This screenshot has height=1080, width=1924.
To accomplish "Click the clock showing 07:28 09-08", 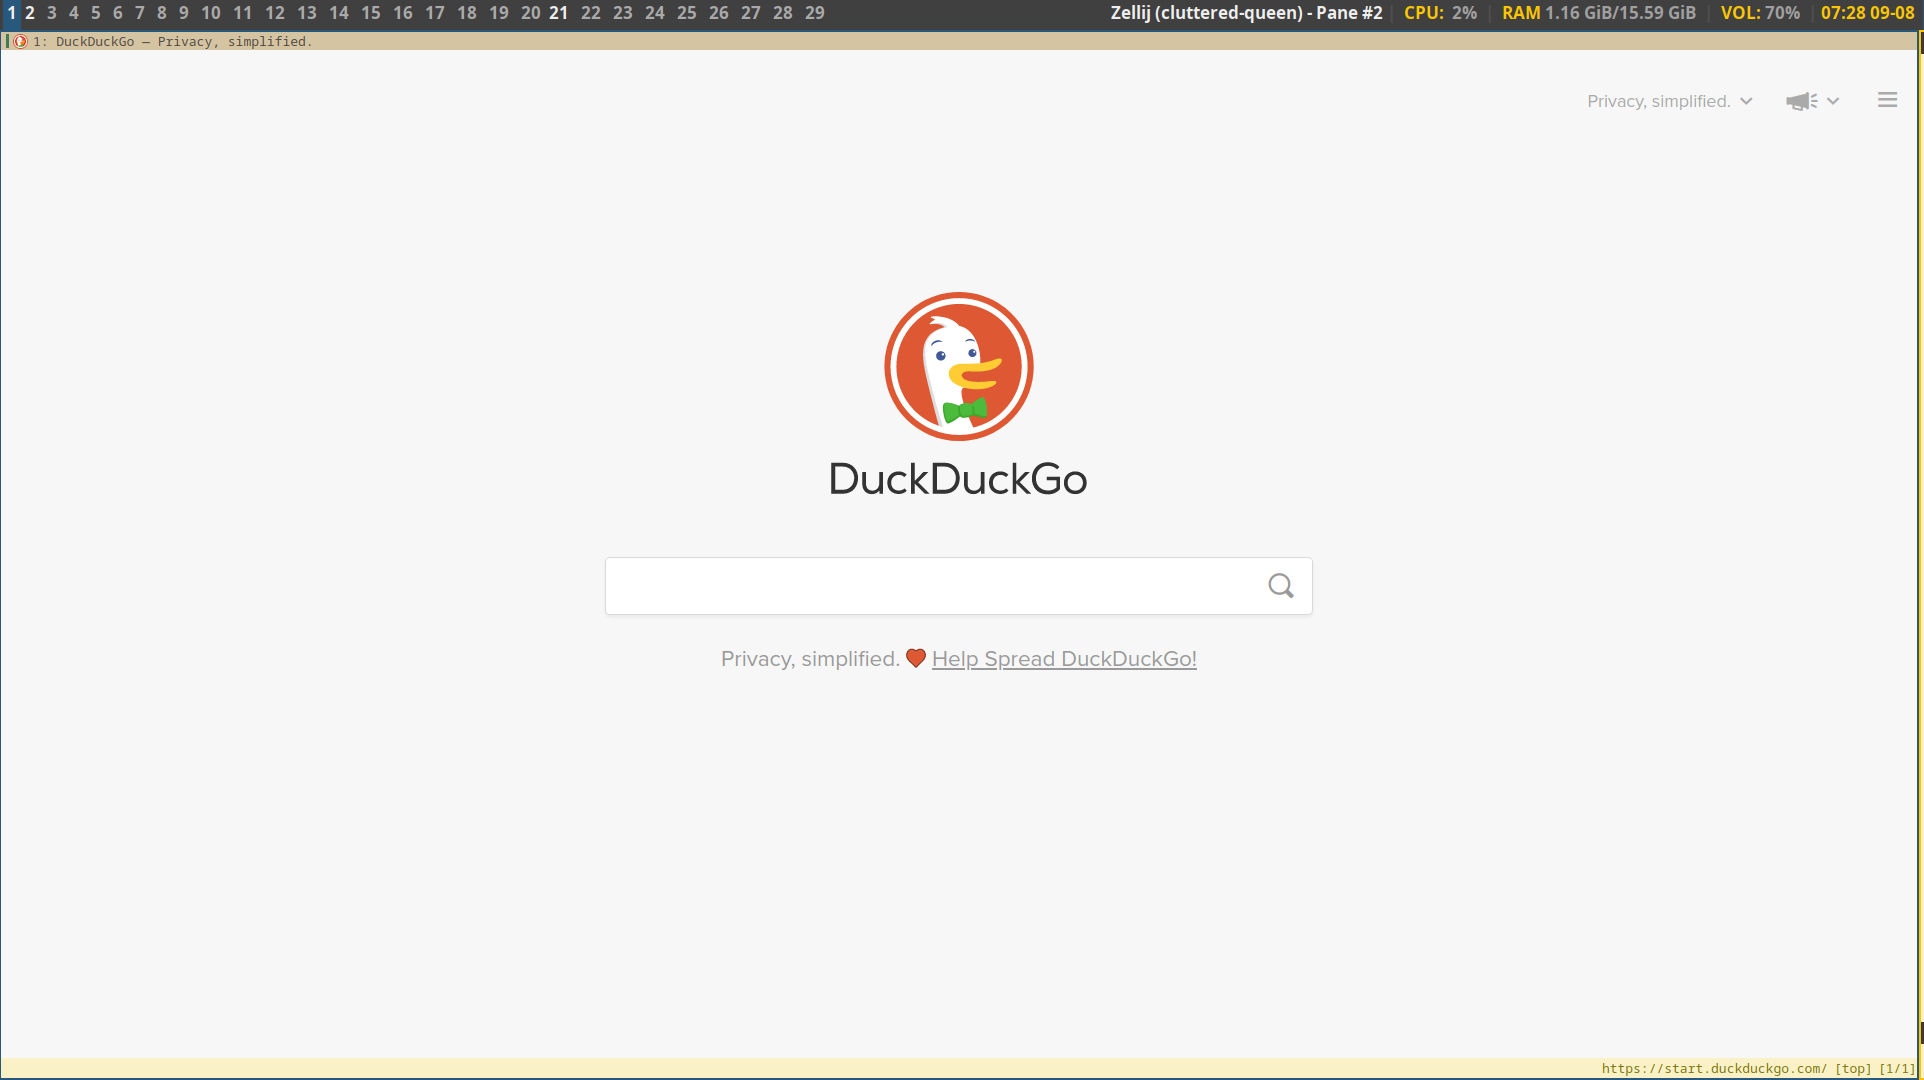I will pyautogui.click(x=1866, y=13).
